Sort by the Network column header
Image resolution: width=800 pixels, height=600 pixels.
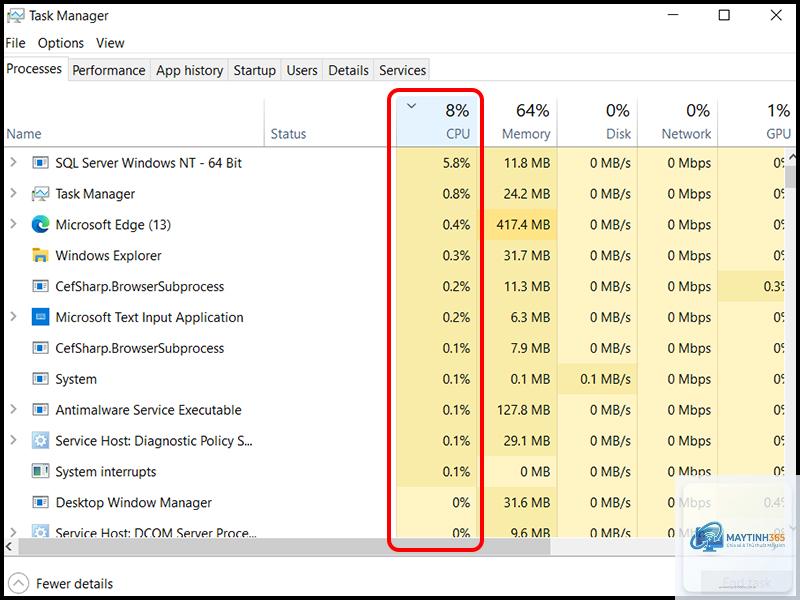pos(678,121)
